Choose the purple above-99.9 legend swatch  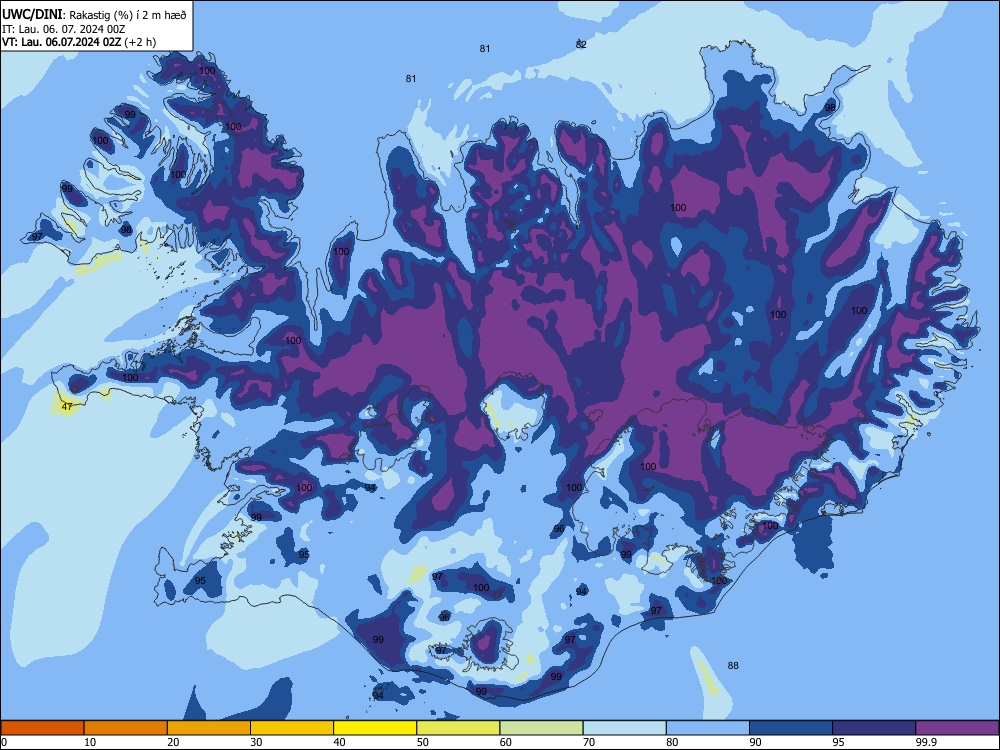pos(957,728)
